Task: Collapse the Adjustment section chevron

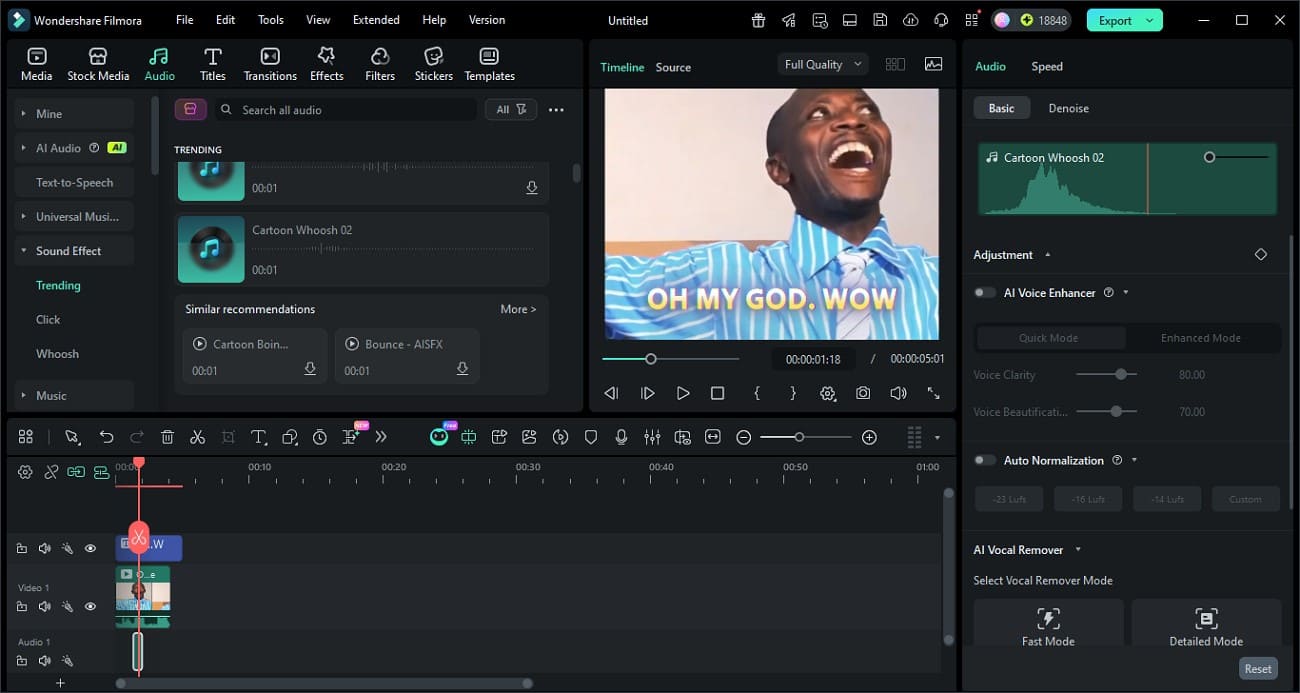Action: pyautogui.click(x=1047, y=254)
